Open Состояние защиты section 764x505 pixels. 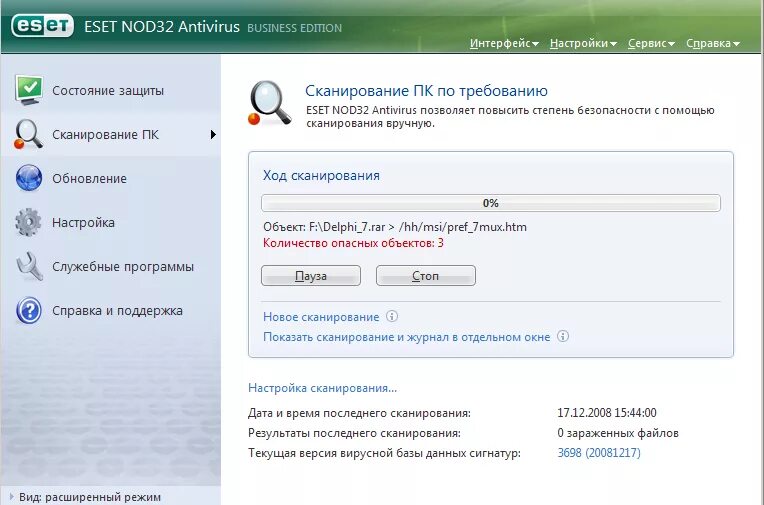point(108,91)
